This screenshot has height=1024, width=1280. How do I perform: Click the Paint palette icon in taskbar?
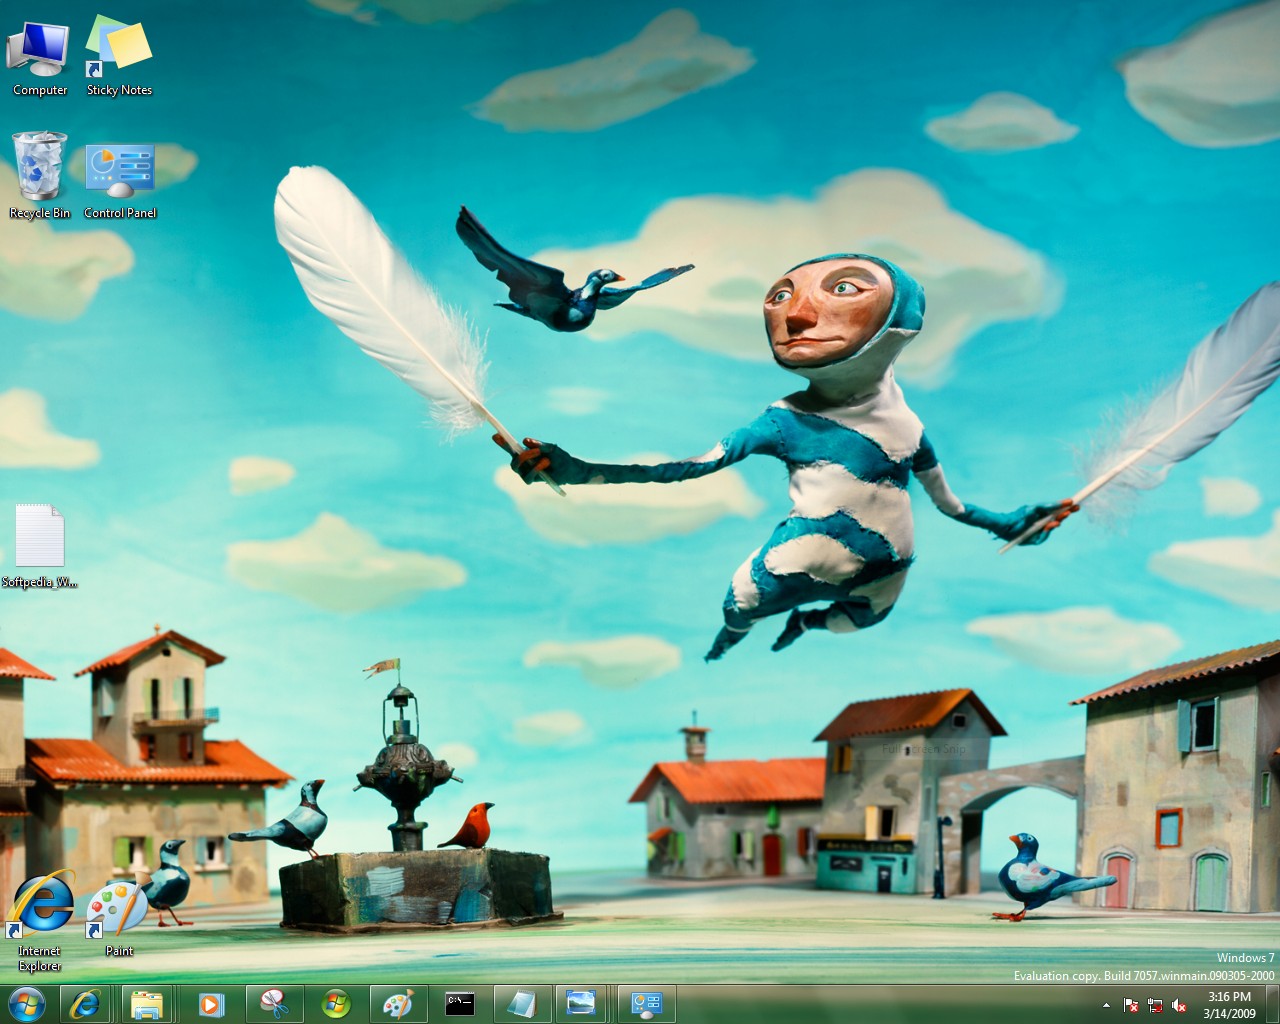[398, 1004]
